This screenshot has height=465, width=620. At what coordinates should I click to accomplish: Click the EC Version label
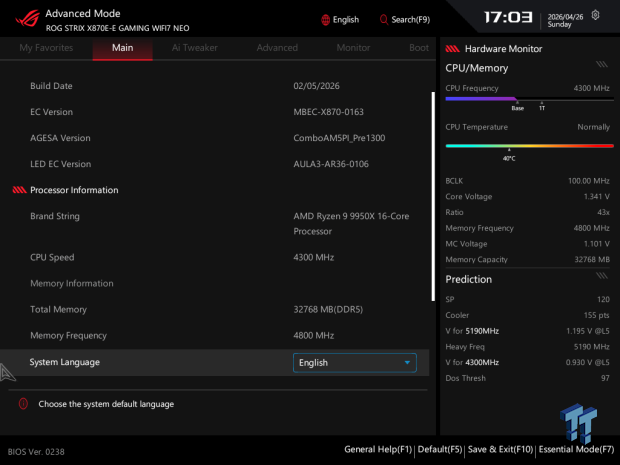coord(51,112)
